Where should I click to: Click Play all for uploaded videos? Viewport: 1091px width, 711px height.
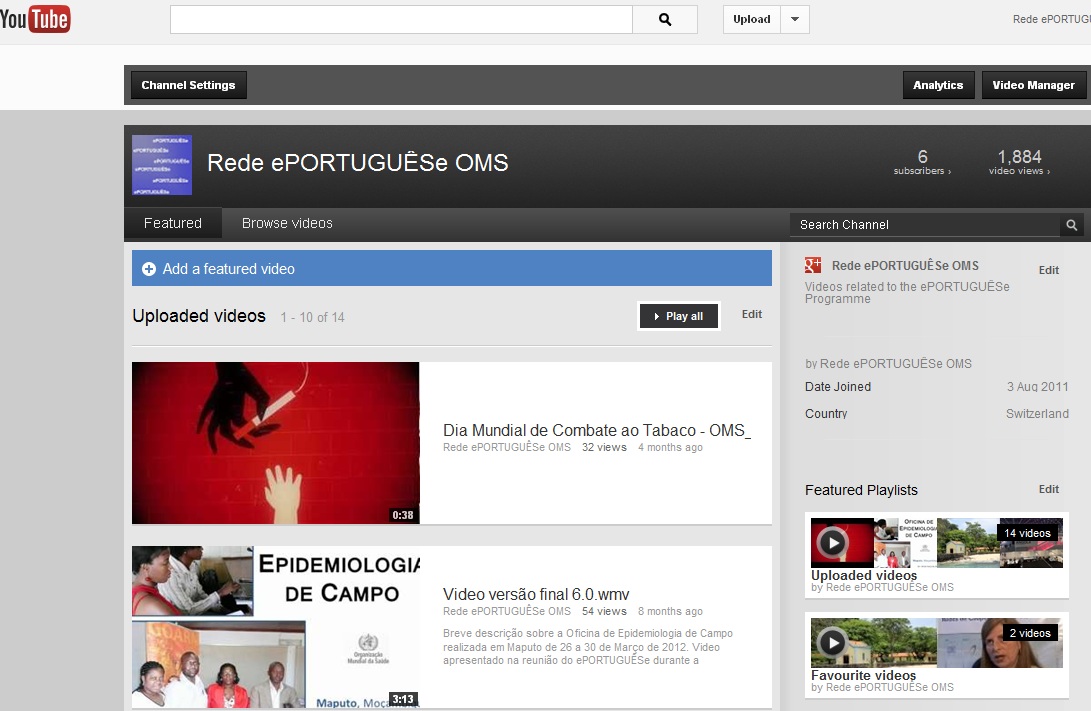coord(679,316)
